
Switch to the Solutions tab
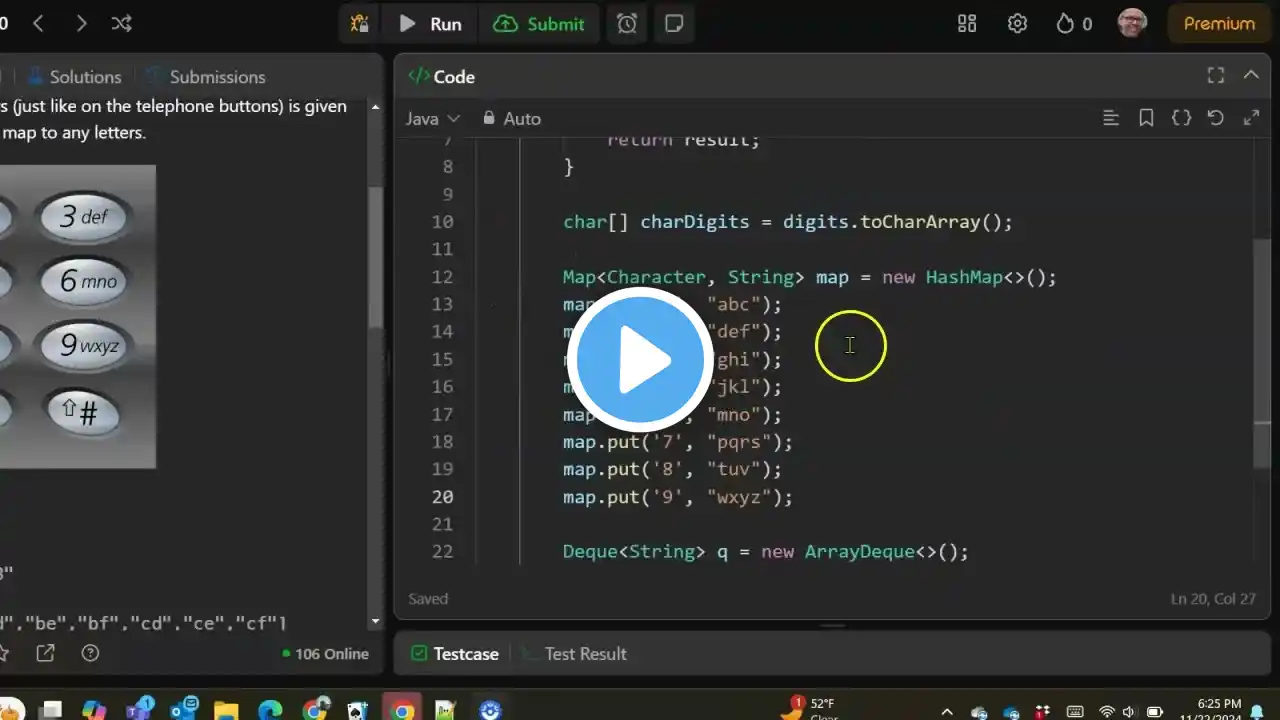click(x=74, y=76)
